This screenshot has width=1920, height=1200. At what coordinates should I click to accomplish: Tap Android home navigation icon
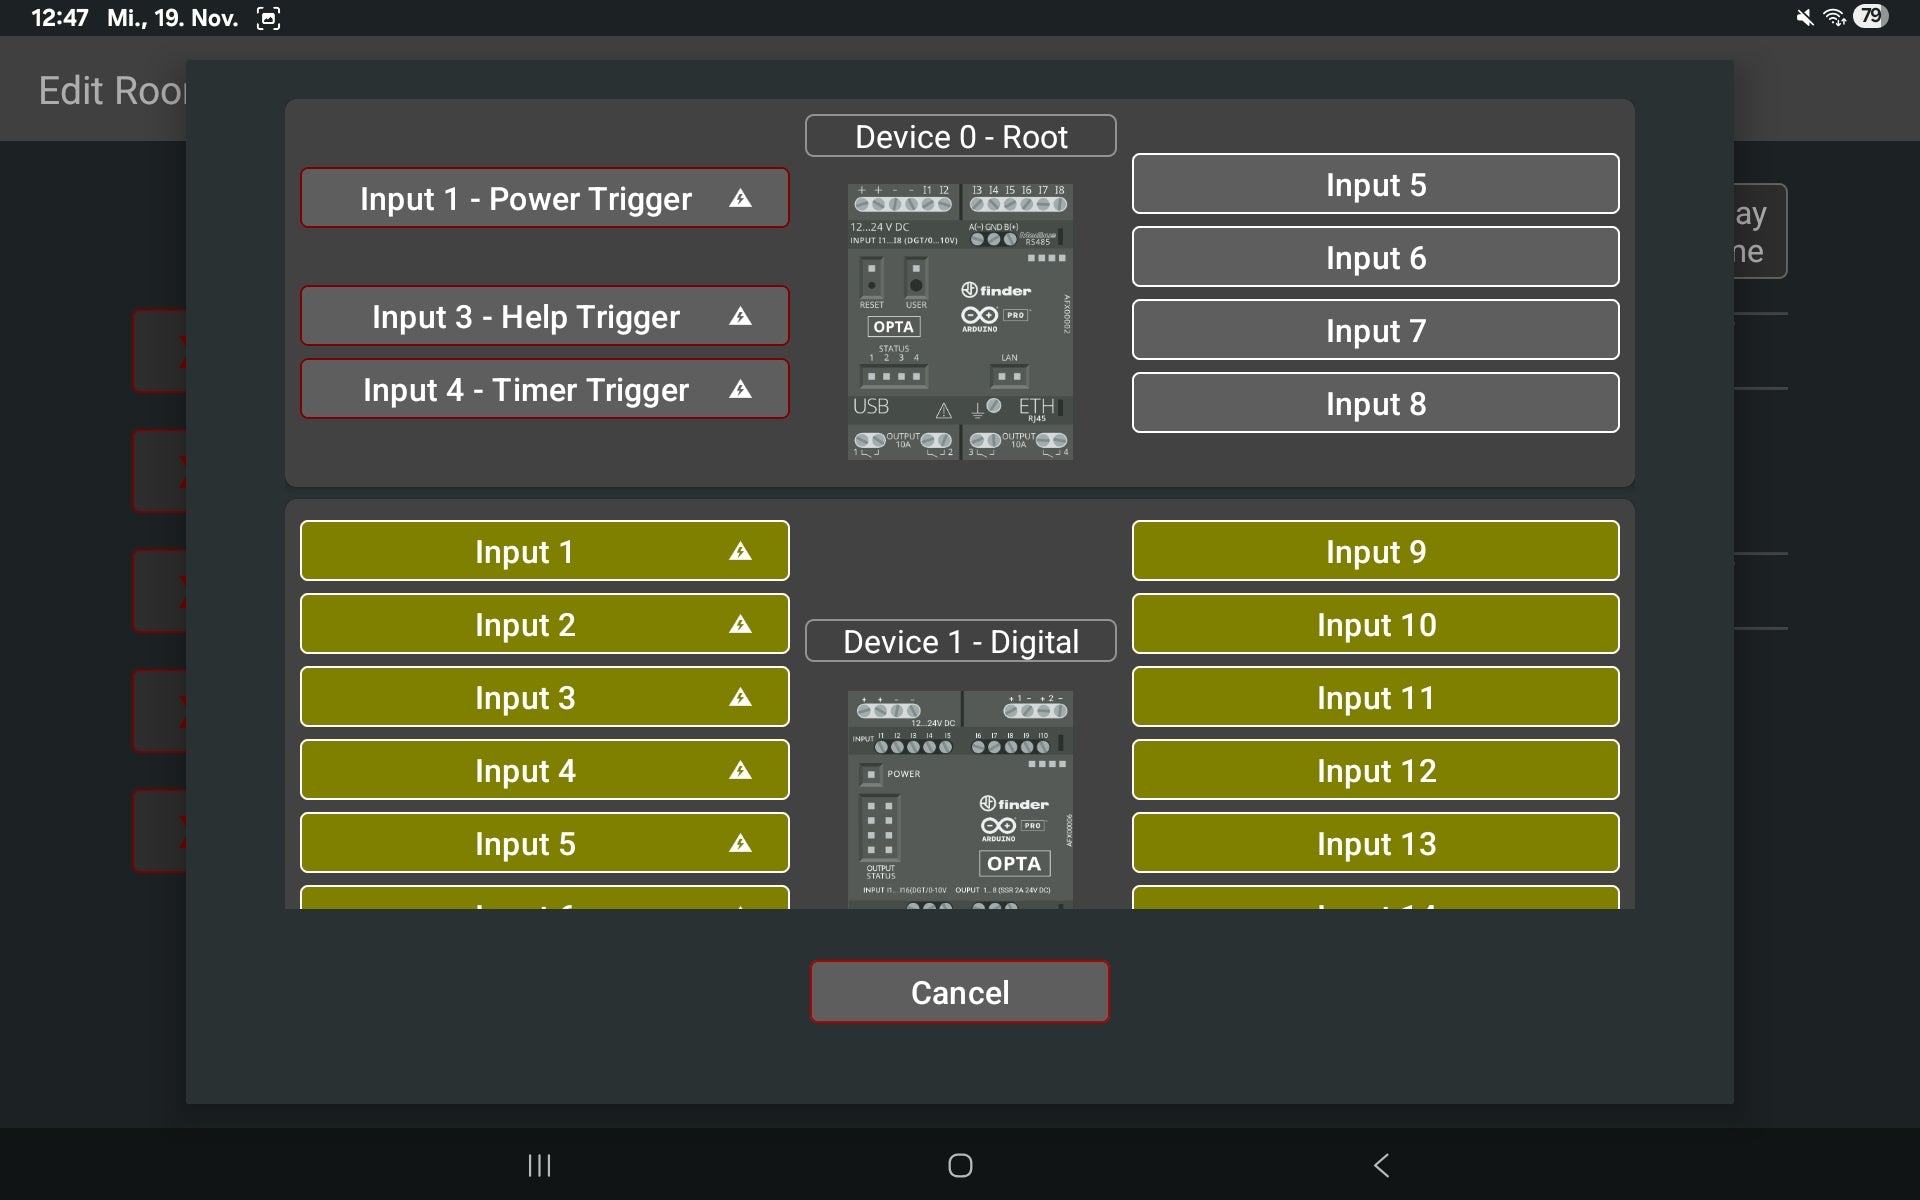(960, 1165)
